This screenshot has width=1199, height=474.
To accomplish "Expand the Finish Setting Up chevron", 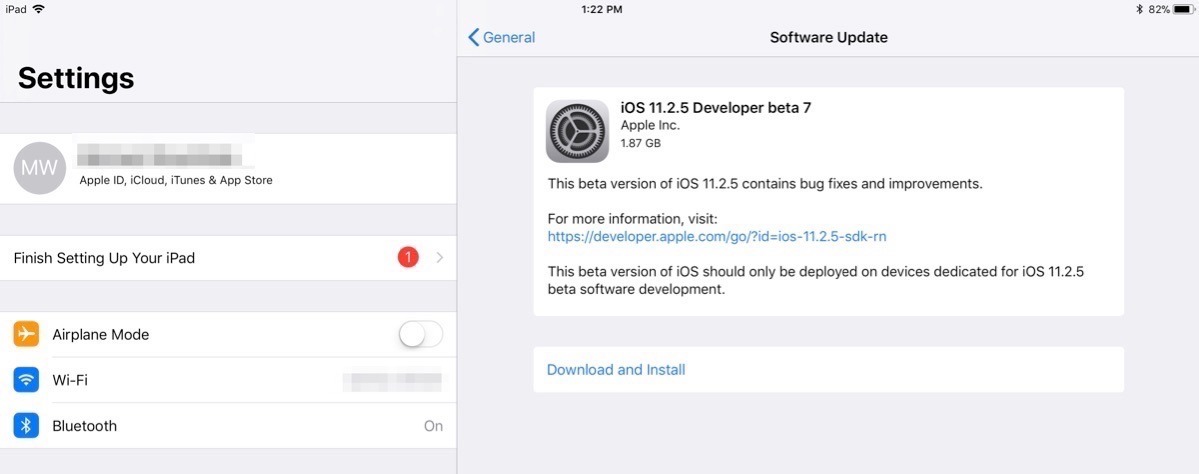I will (440, 258).
